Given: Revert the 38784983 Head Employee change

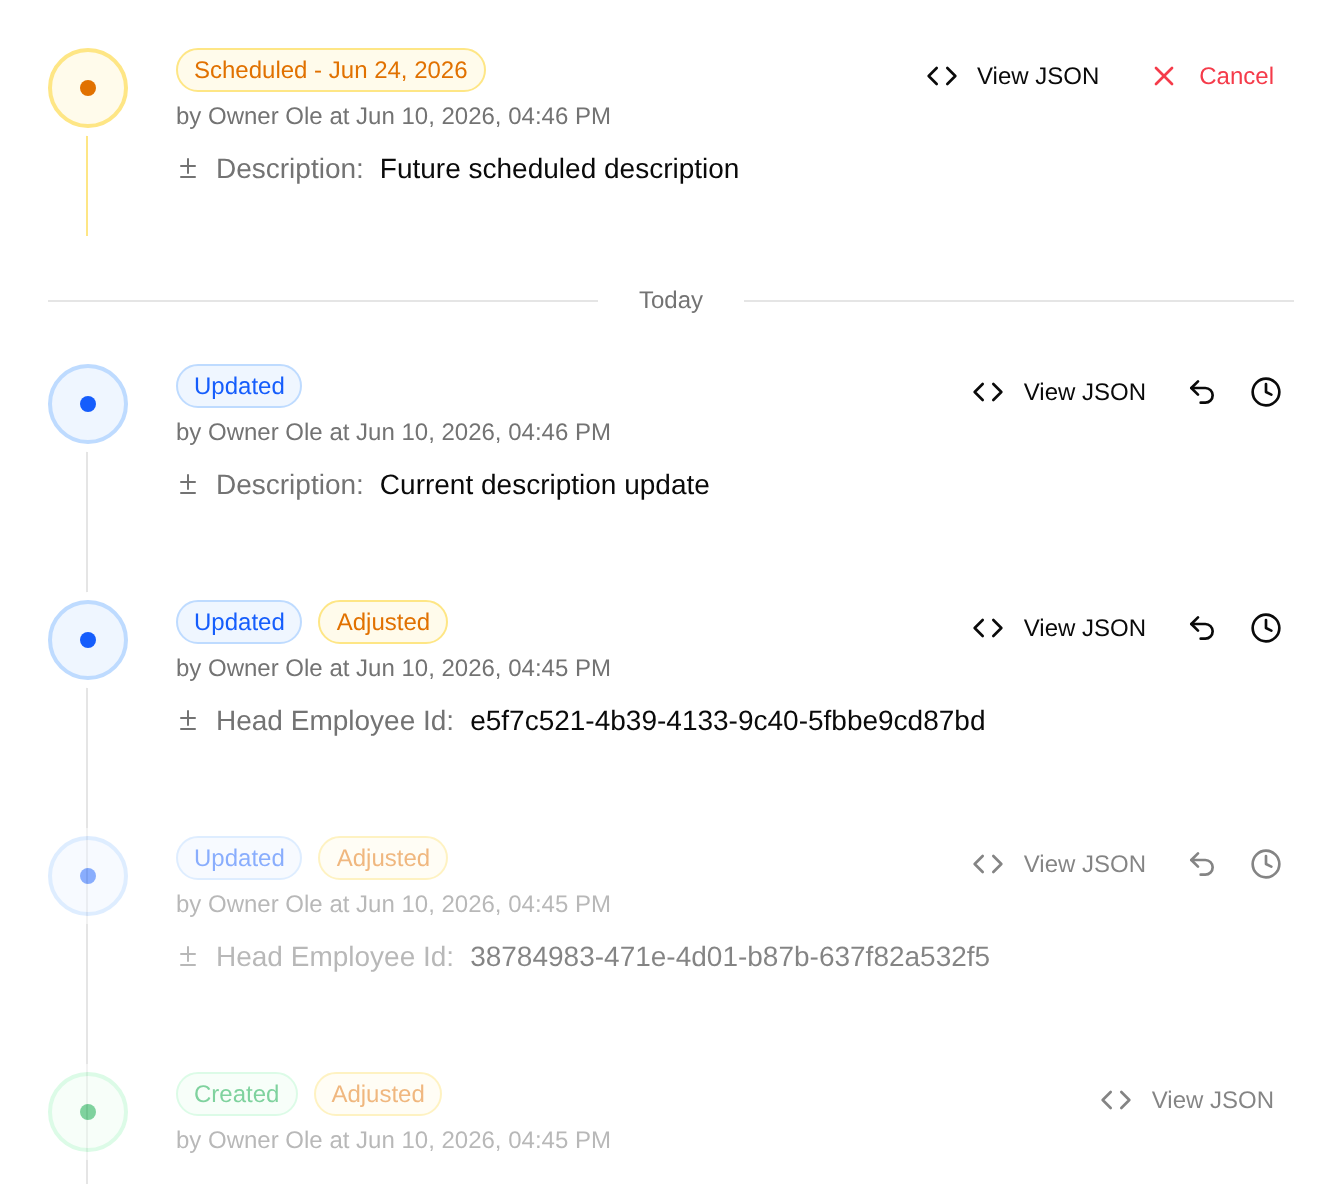Looking at the screenshot, I should pos(1202,864).
